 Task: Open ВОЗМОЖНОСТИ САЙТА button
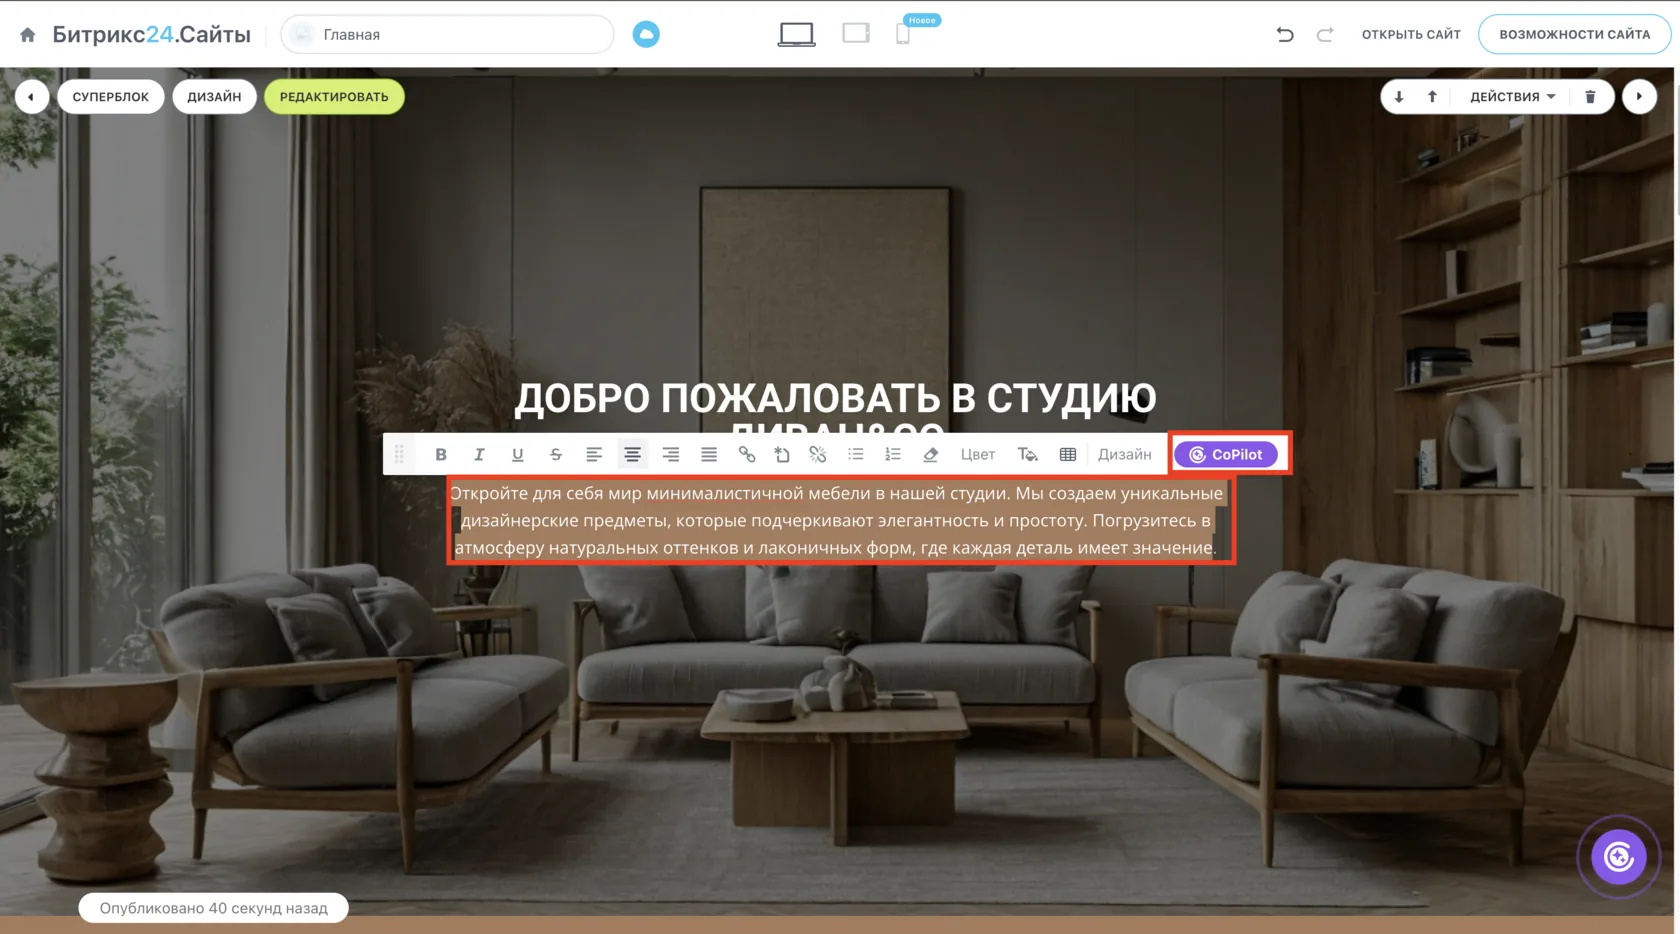pyautogui.click(x=1574, y=34)
